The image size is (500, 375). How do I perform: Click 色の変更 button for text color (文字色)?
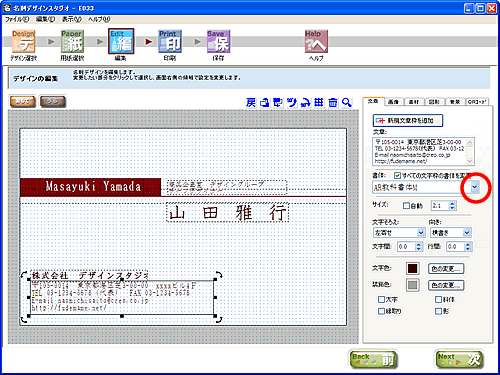446,268
